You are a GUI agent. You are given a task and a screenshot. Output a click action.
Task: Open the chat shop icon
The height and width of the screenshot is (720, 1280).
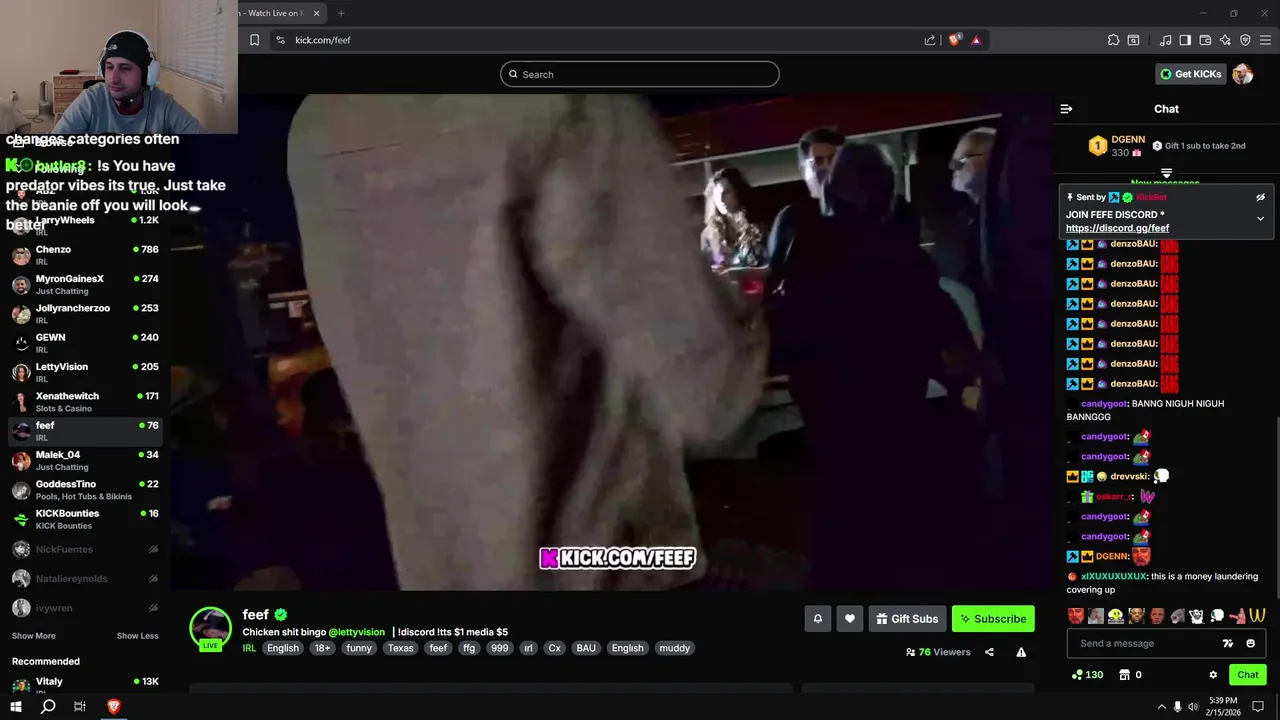[1124, 675]
